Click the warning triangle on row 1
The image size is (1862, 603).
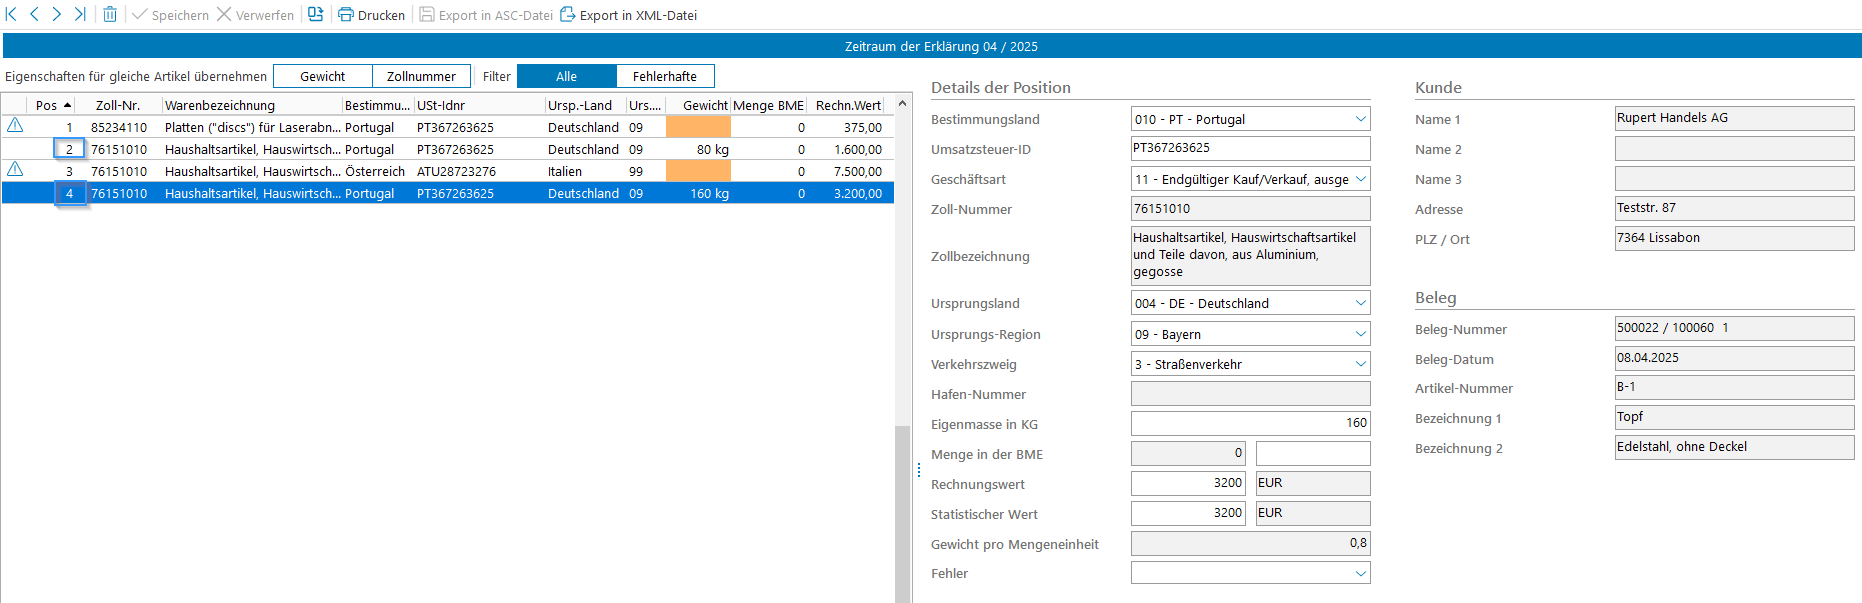(15, 126)
